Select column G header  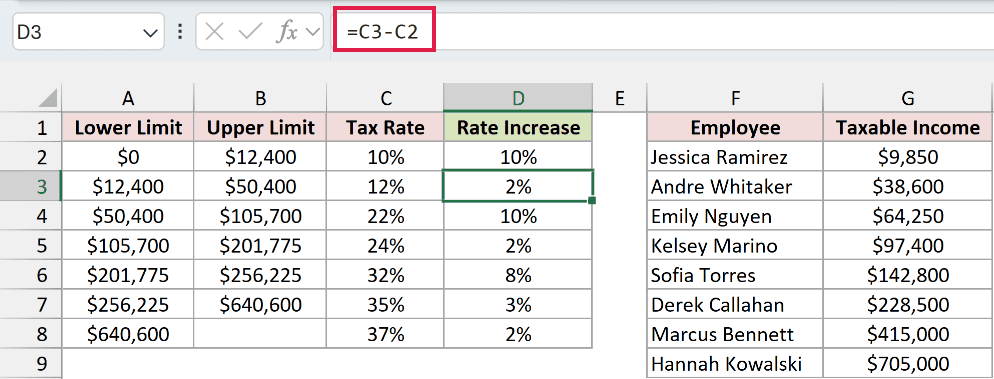click(908, 98)
